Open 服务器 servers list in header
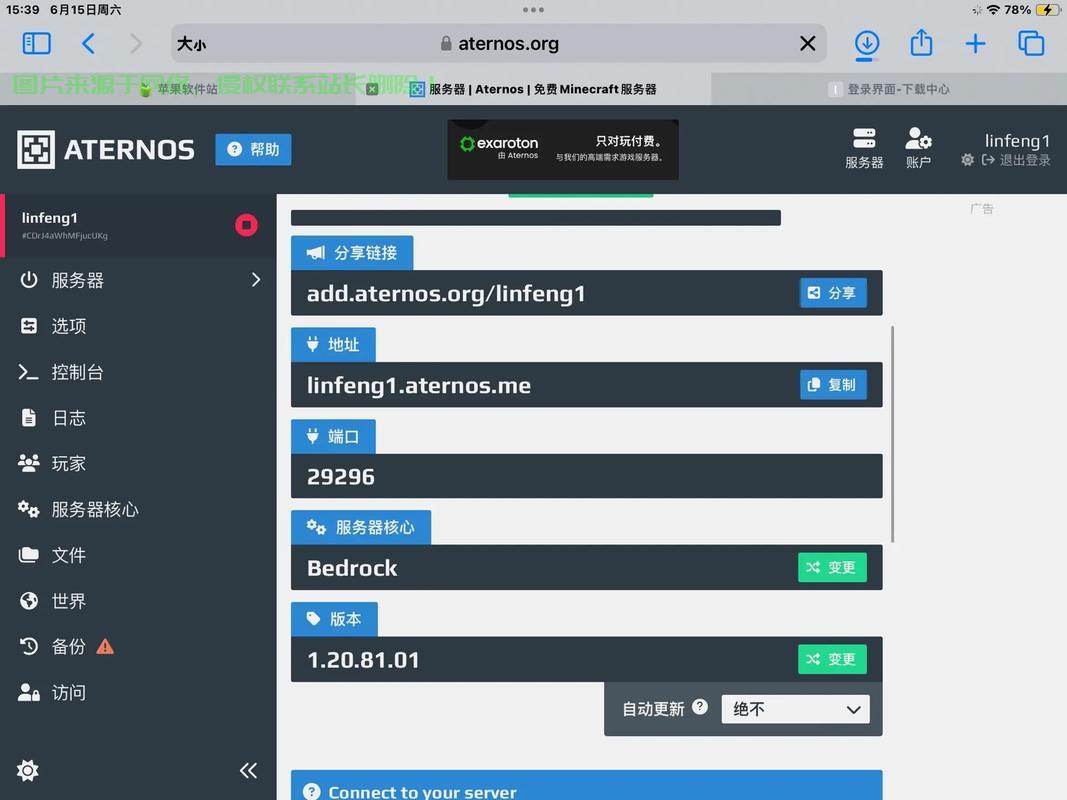This screenshot has width=1067, height=800. tap(864, 148)
